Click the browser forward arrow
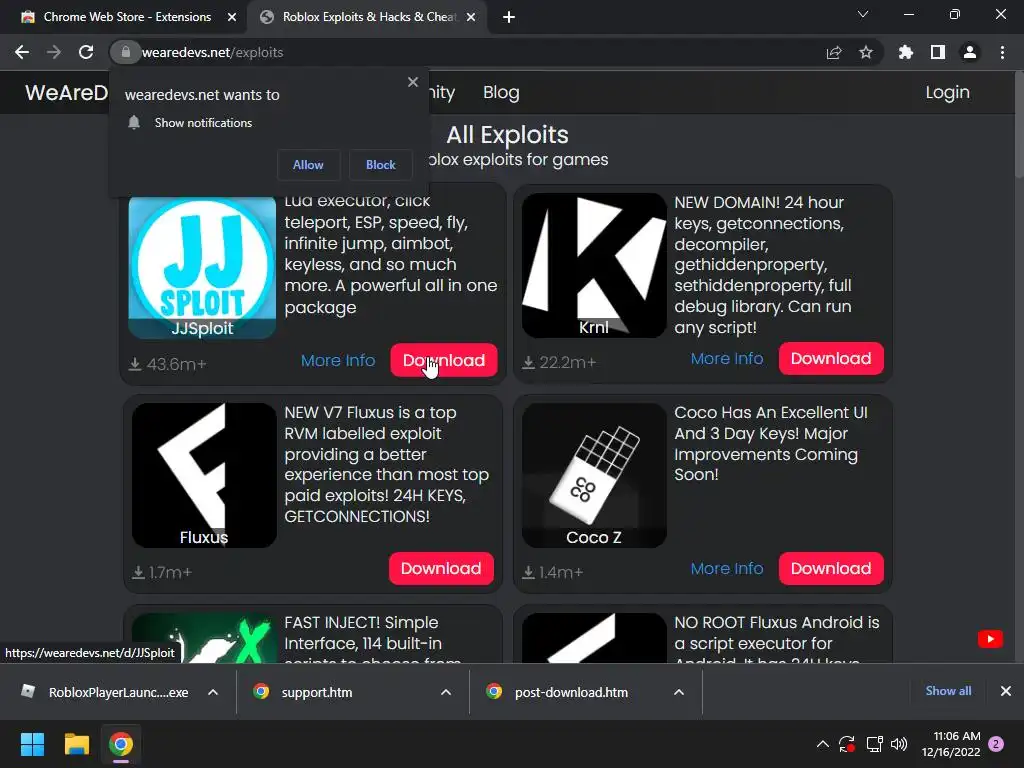 pyautogui.click(x=54, y=52)
